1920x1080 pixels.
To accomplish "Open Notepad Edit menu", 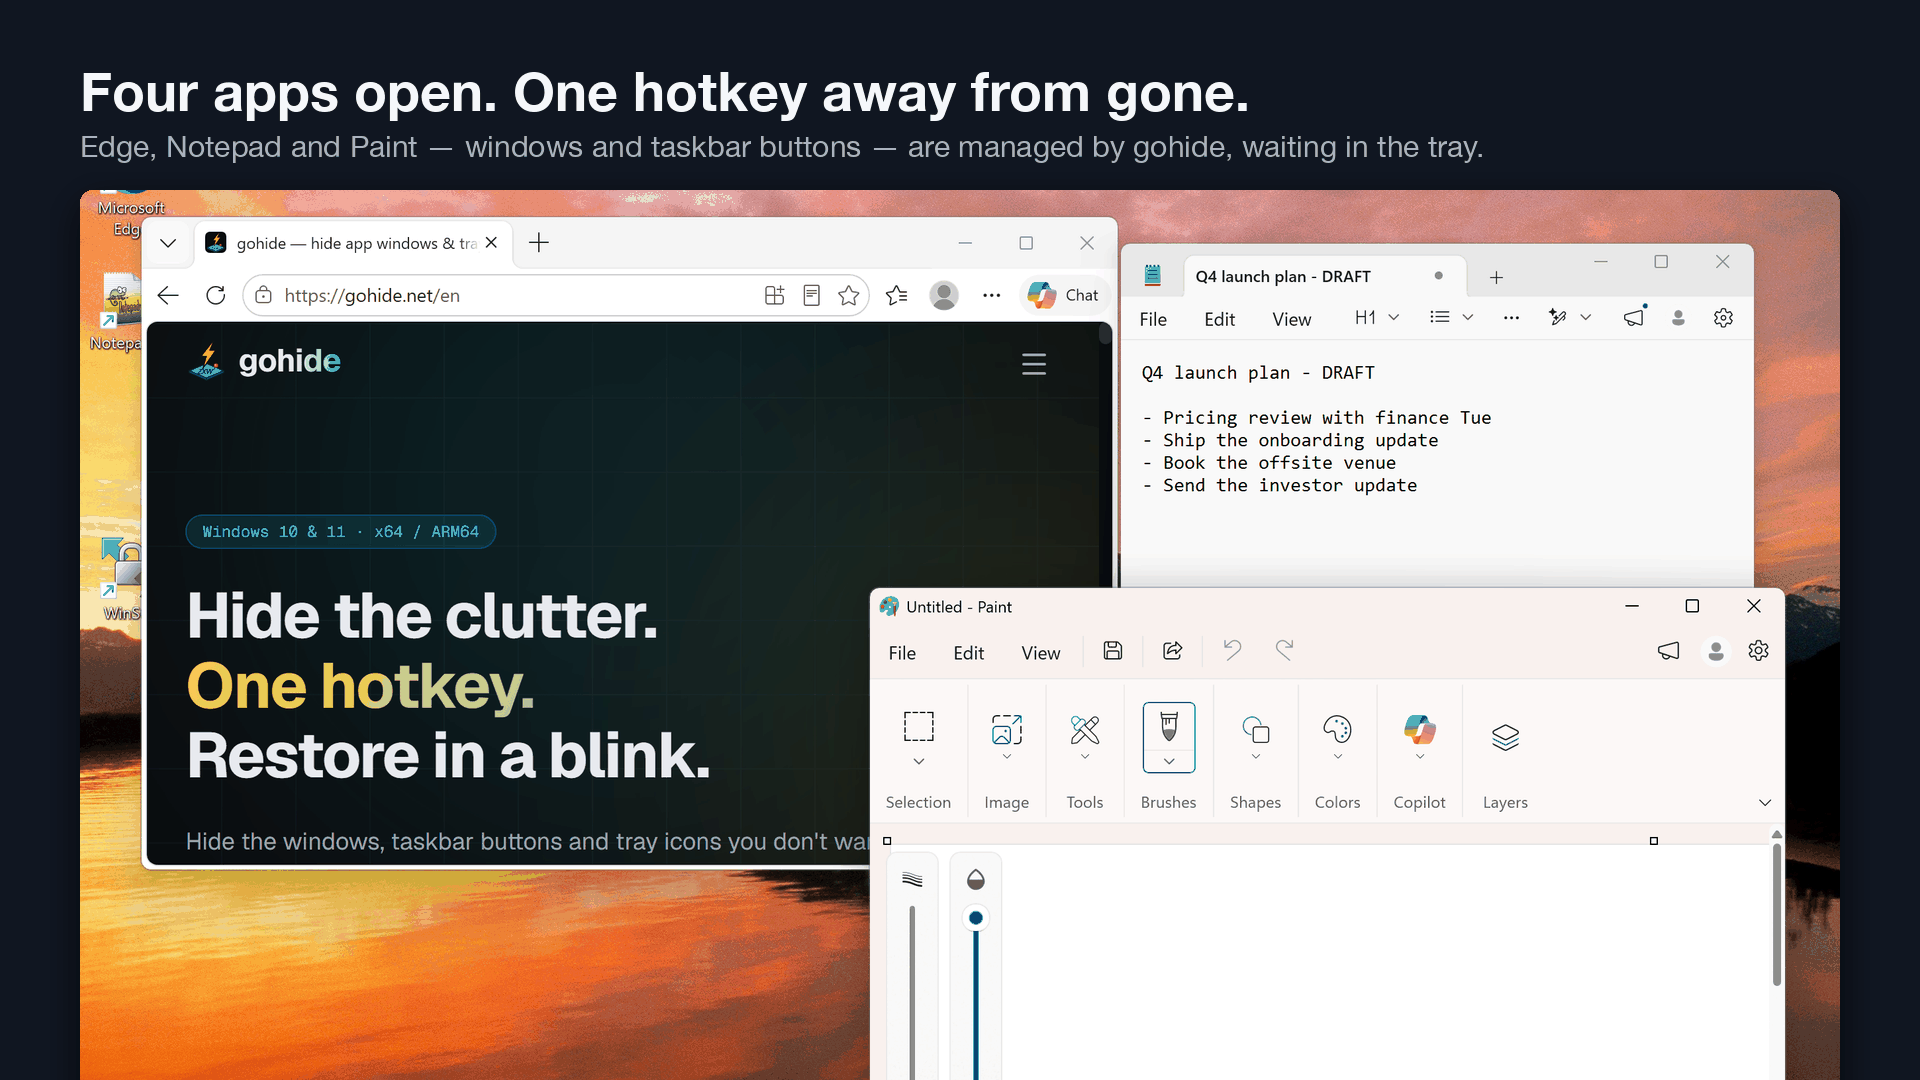I will [1219, 319].
